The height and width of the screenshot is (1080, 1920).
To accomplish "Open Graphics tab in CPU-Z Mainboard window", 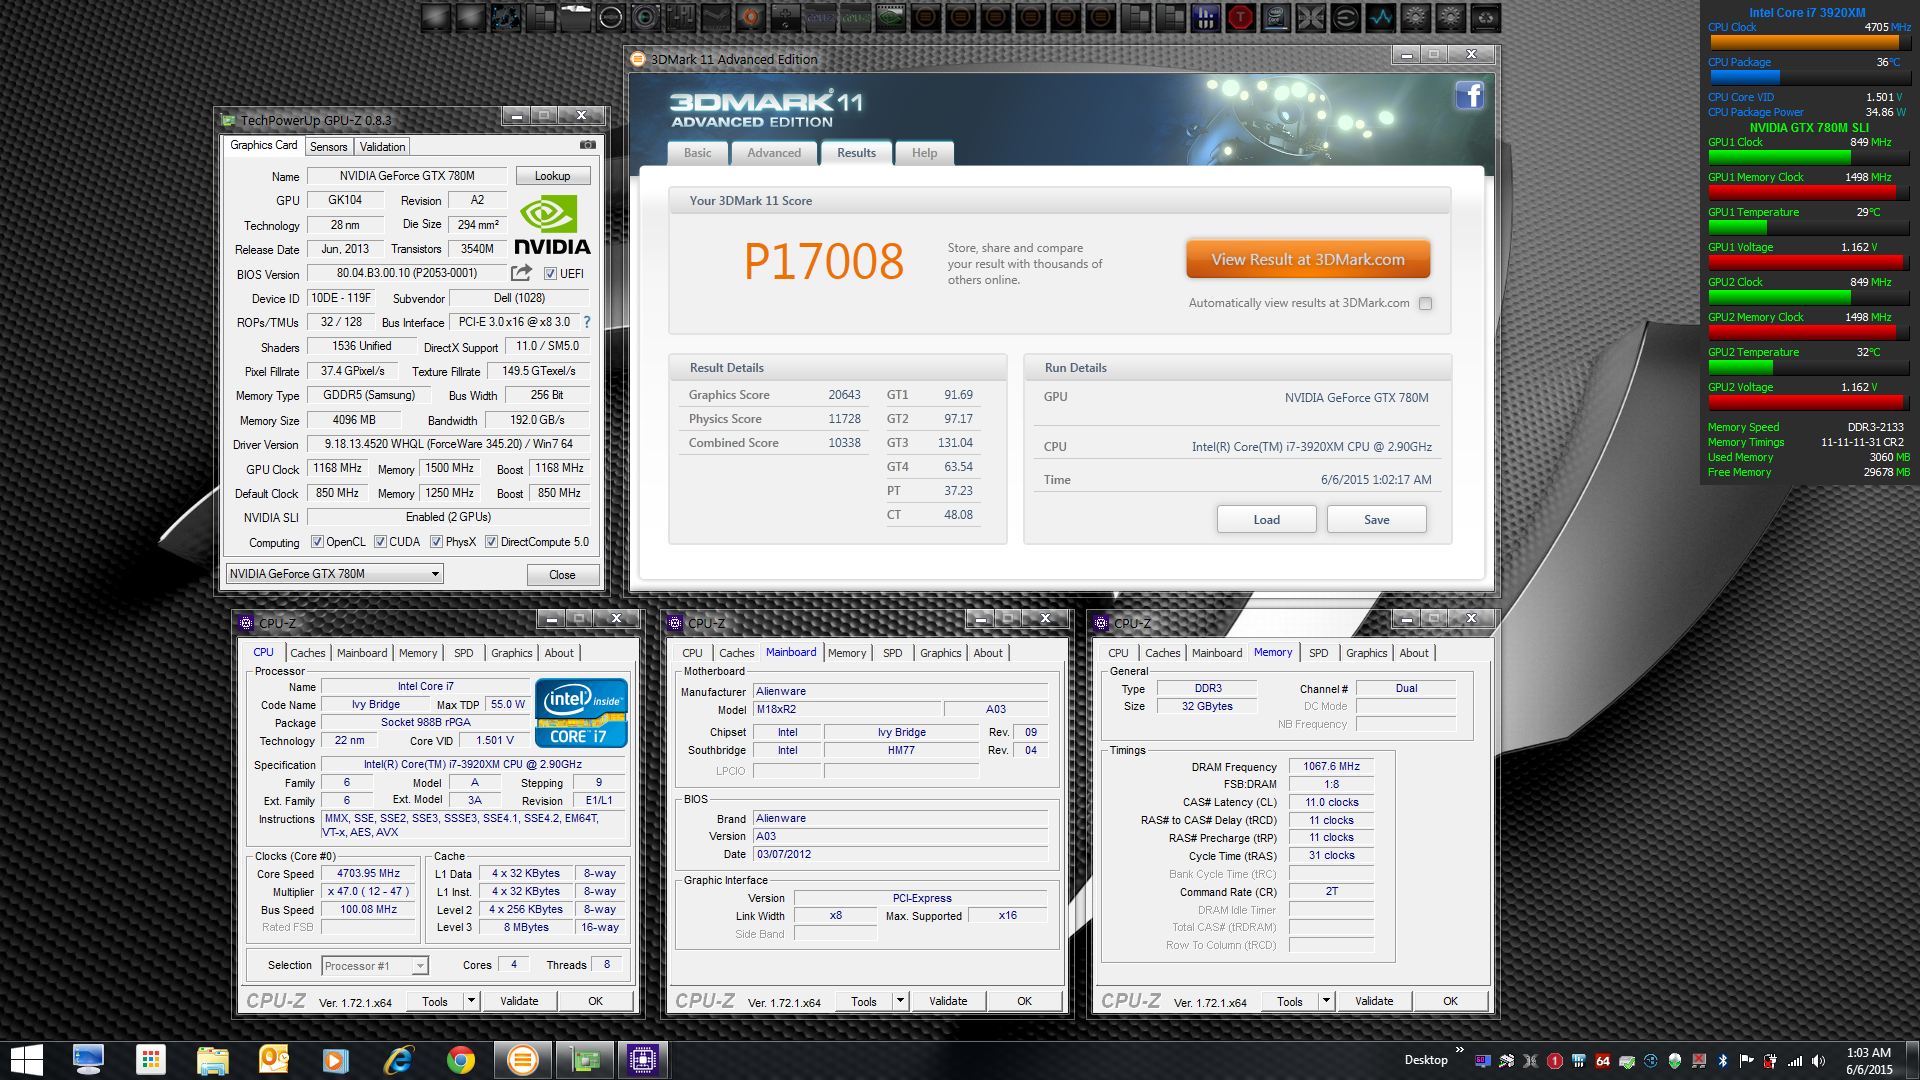I will point(941,653).
